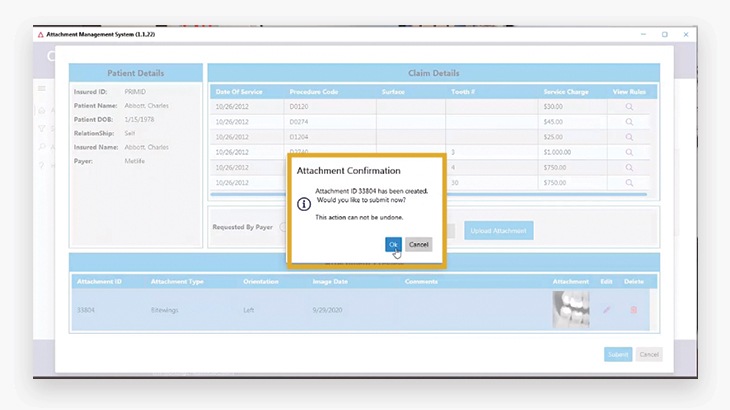View rules for procedure D0120
Image resolution: width=730 pixels, height=410 pixels.
tap(629, 106)
